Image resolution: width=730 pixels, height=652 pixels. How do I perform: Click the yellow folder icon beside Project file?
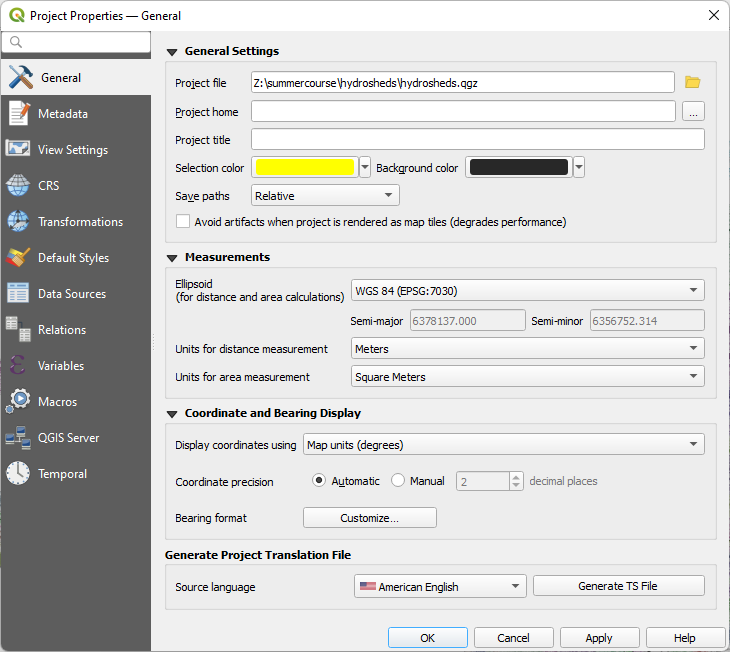[x=693, y=82]
